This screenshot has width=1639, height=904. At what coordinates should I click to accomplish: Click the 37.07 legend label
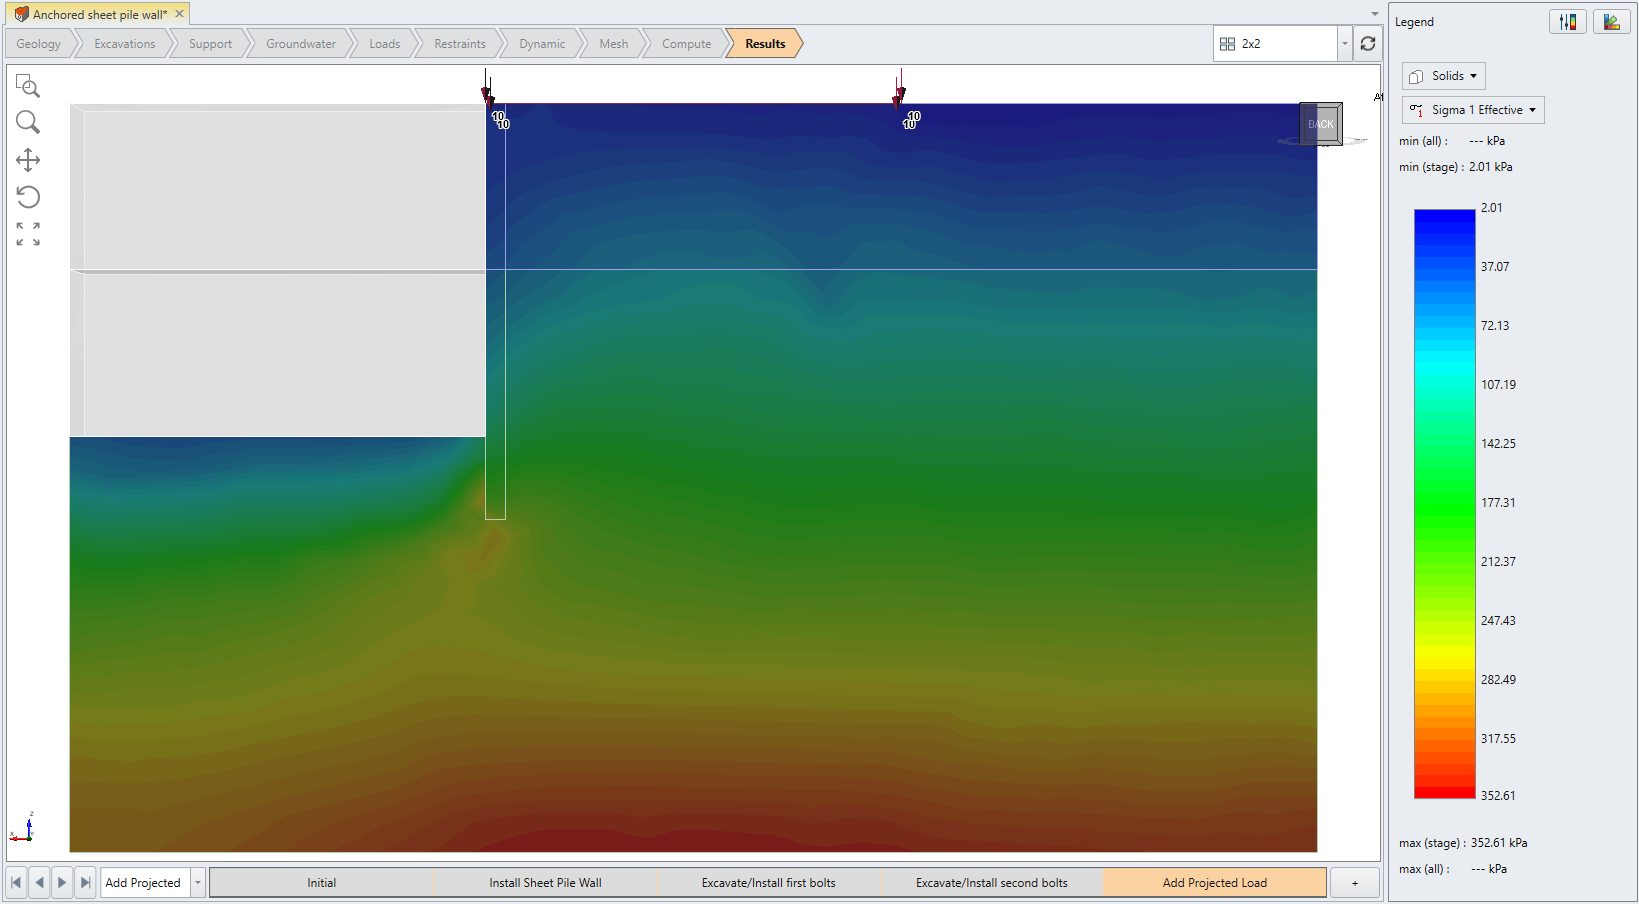pos(1495,267)
